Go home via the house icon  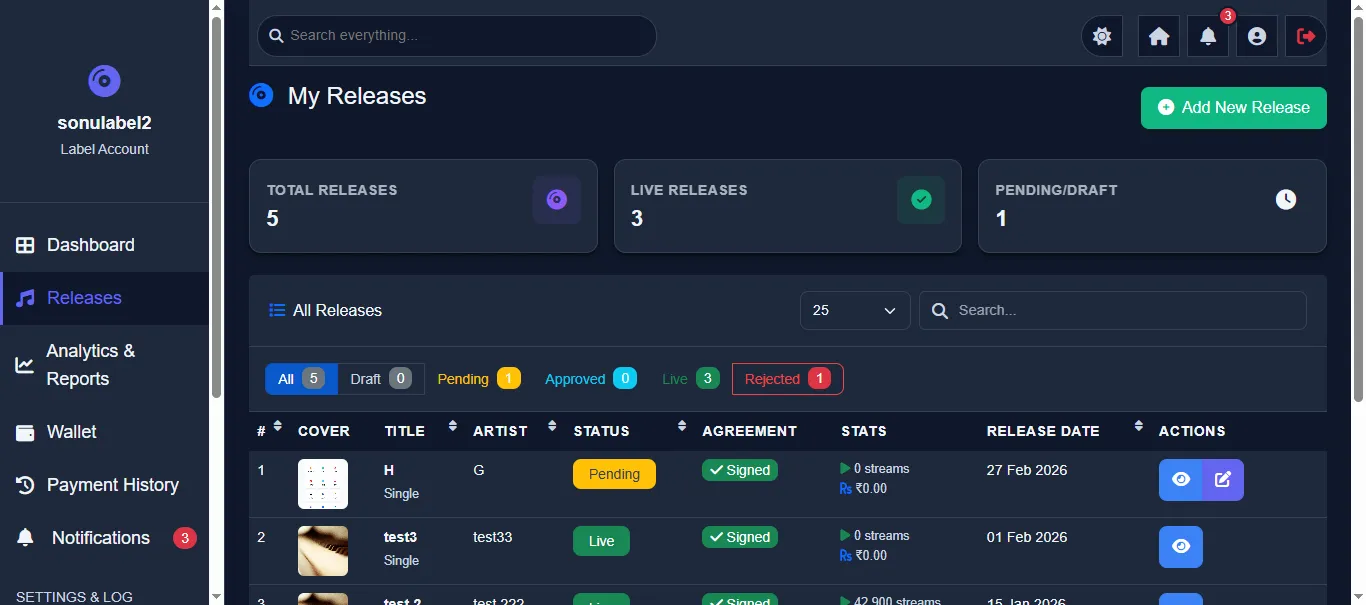coord(1159,36)
